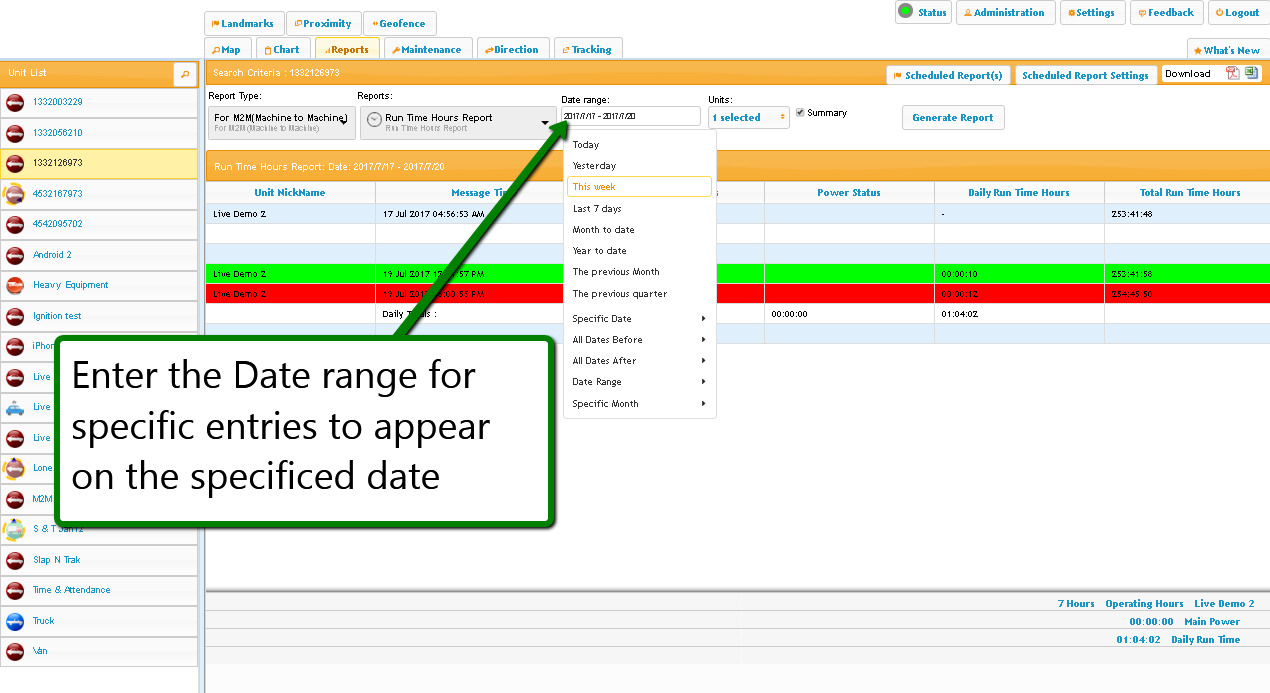Viewport: 1270px width, 693px height.
Task: Switch to the Maintenance tab
Action: tap(426, 49)
